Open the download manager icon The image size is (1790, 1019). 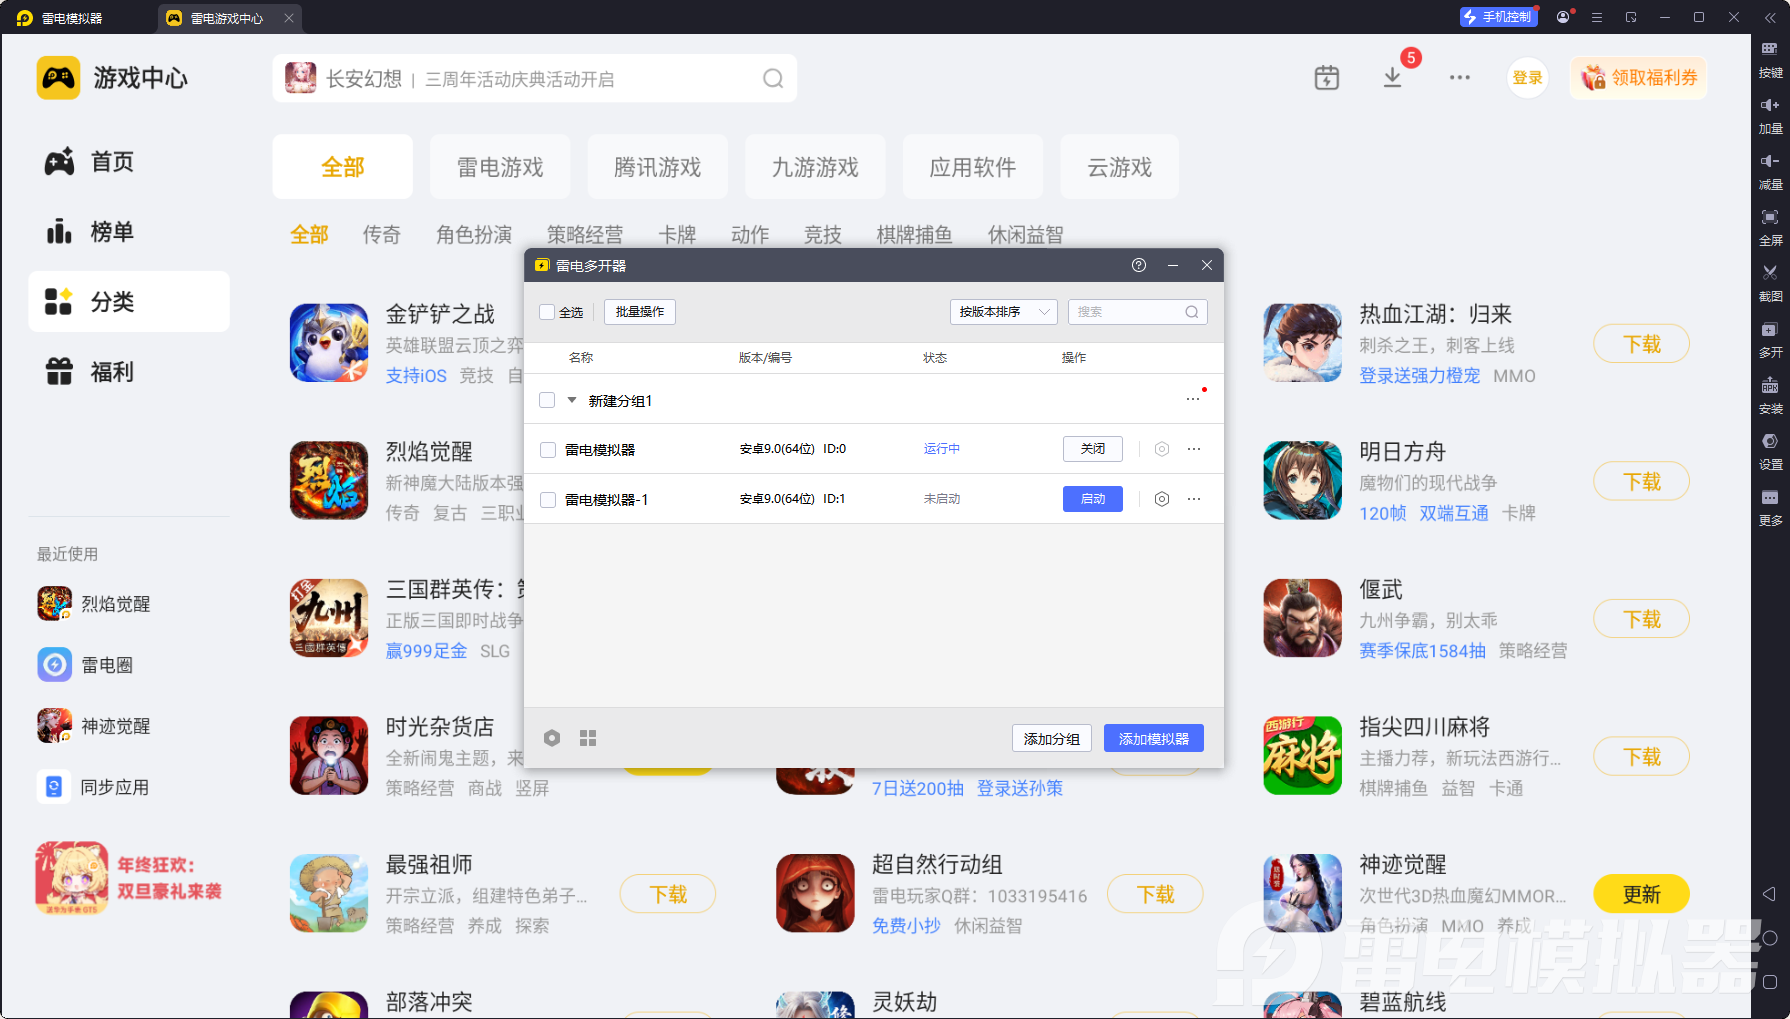coord(1392,78)
